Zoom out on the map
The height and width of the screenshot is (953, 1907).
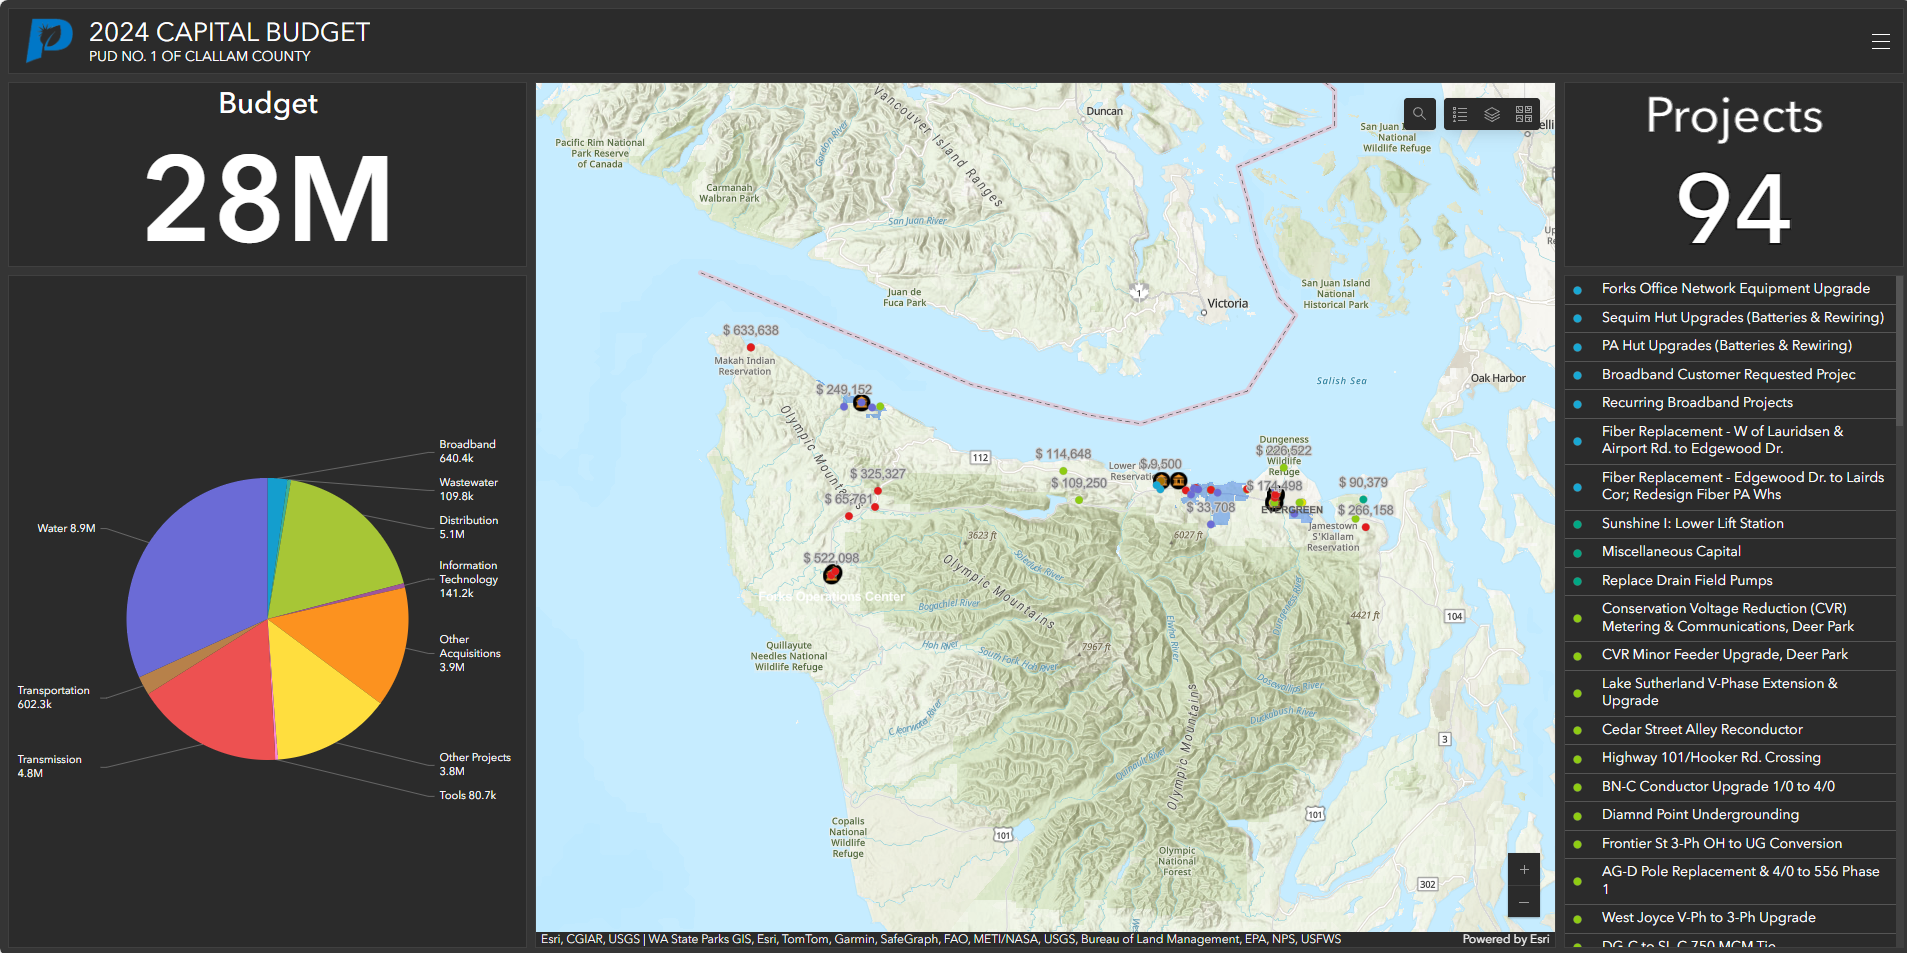1523,902
